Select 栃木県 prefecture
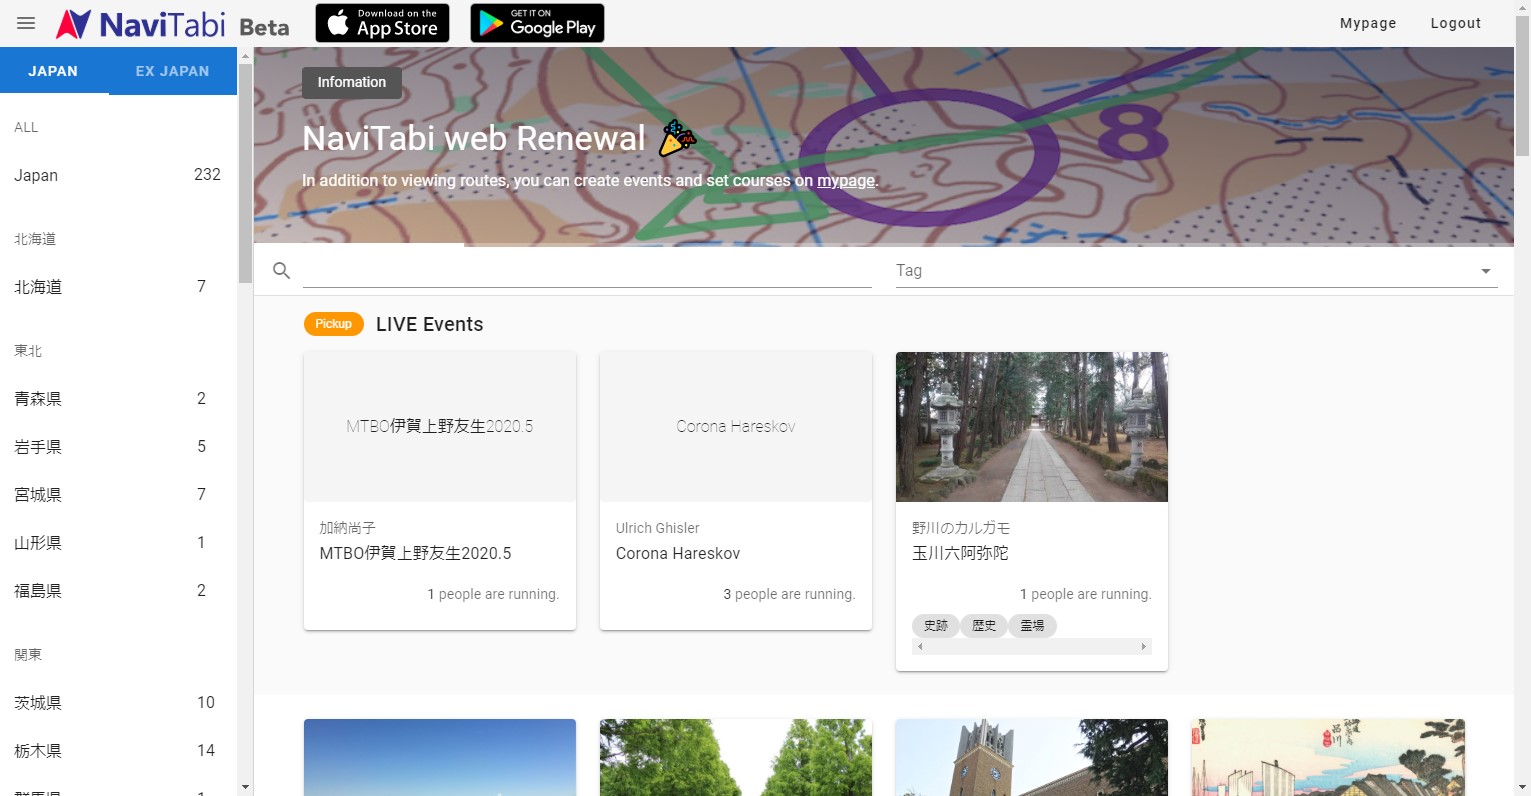The image size is (1531, 796). click(118, 751)
